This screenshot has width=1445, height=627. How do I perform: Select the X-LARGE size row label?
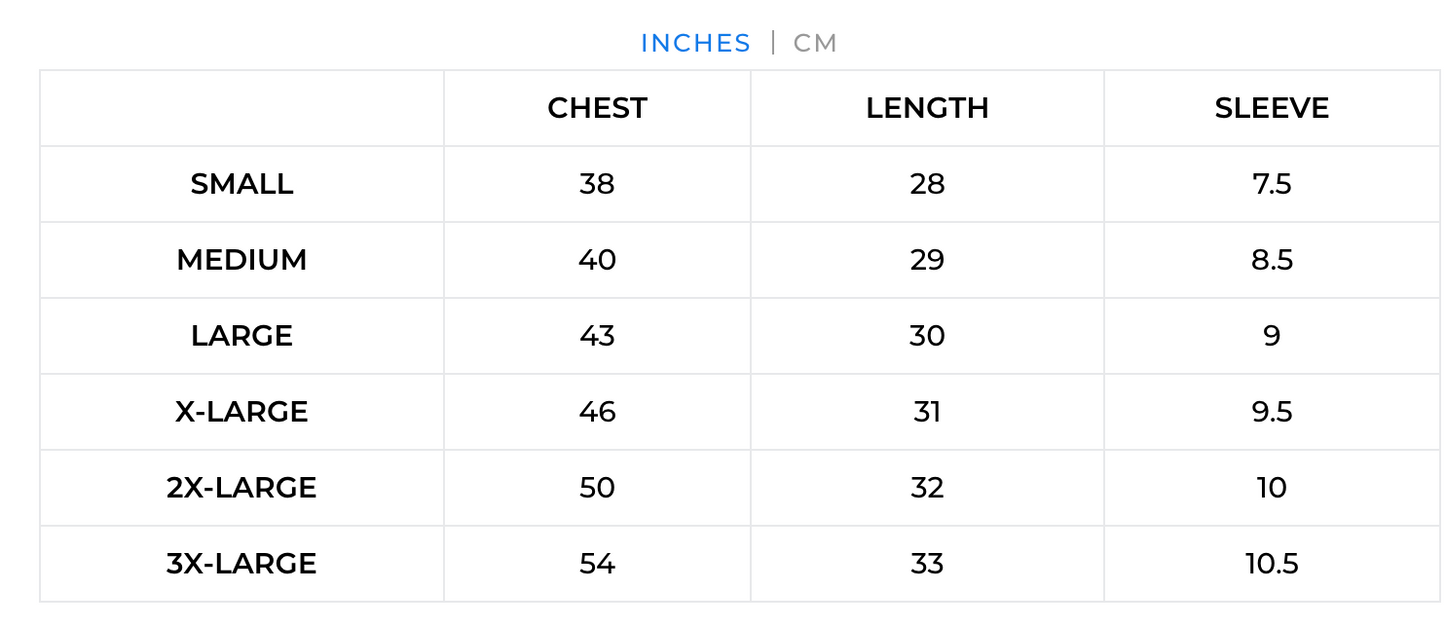pos(242,412)
